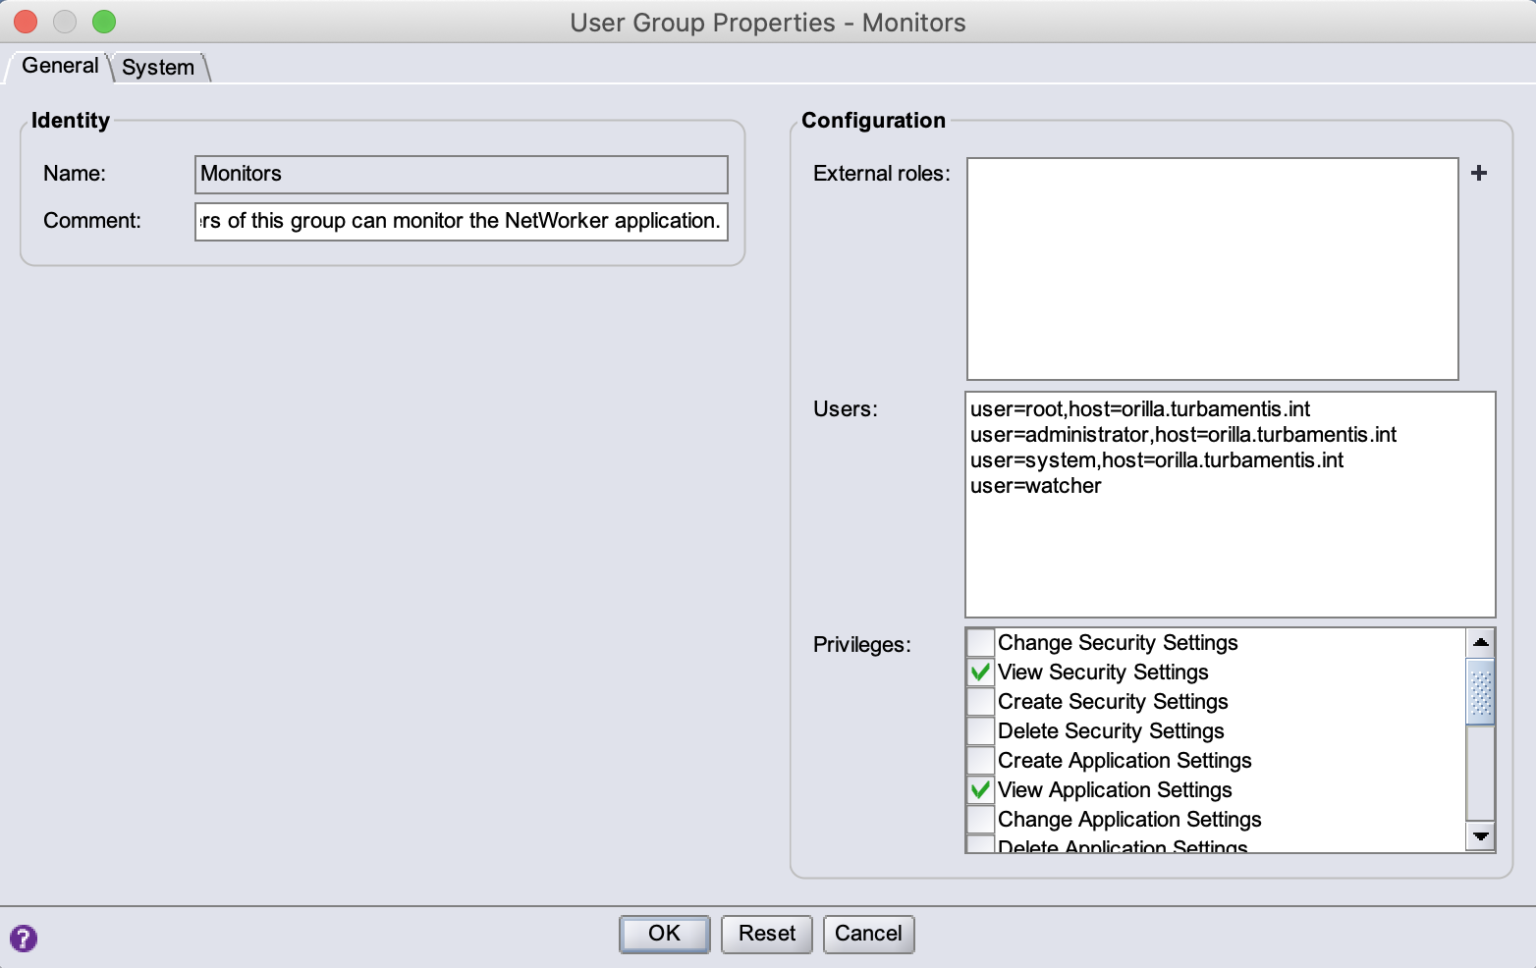Check the Create Application Settings privilege
Image resolution: width=1536 pixels, height=968 pixels.
979,760
